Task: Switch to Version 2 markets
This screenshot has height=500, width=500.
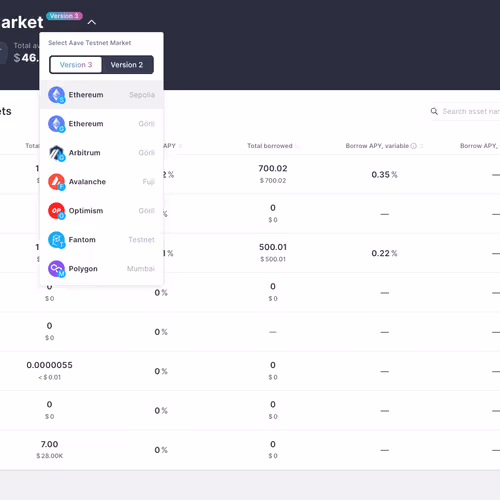Action: point(127,65)
